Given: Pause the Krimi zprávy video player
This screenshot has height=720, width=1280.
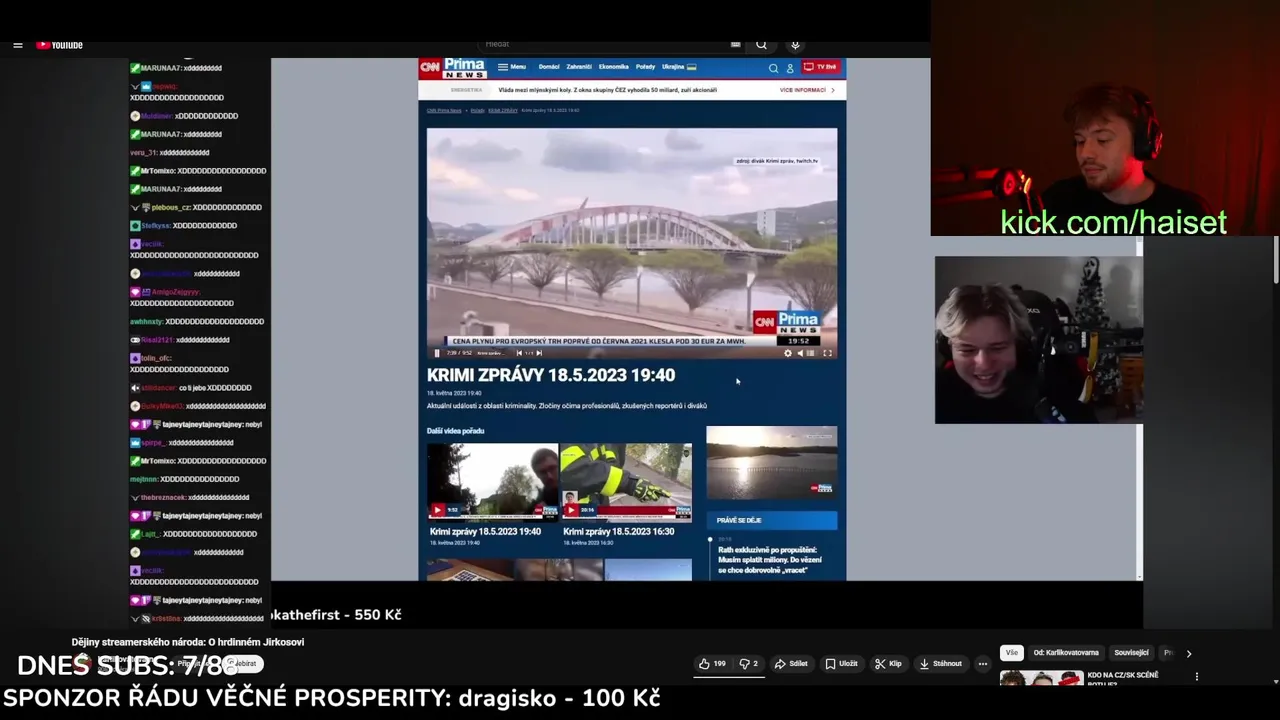Looking at the screenshot, I should coord(437,353).
